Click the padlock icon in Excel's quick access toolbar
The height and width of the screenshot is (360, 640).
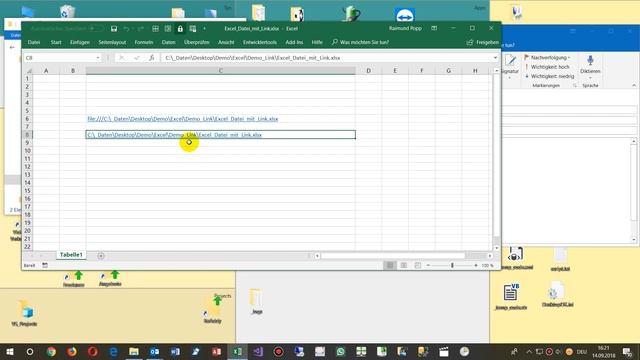pos(180,29)
